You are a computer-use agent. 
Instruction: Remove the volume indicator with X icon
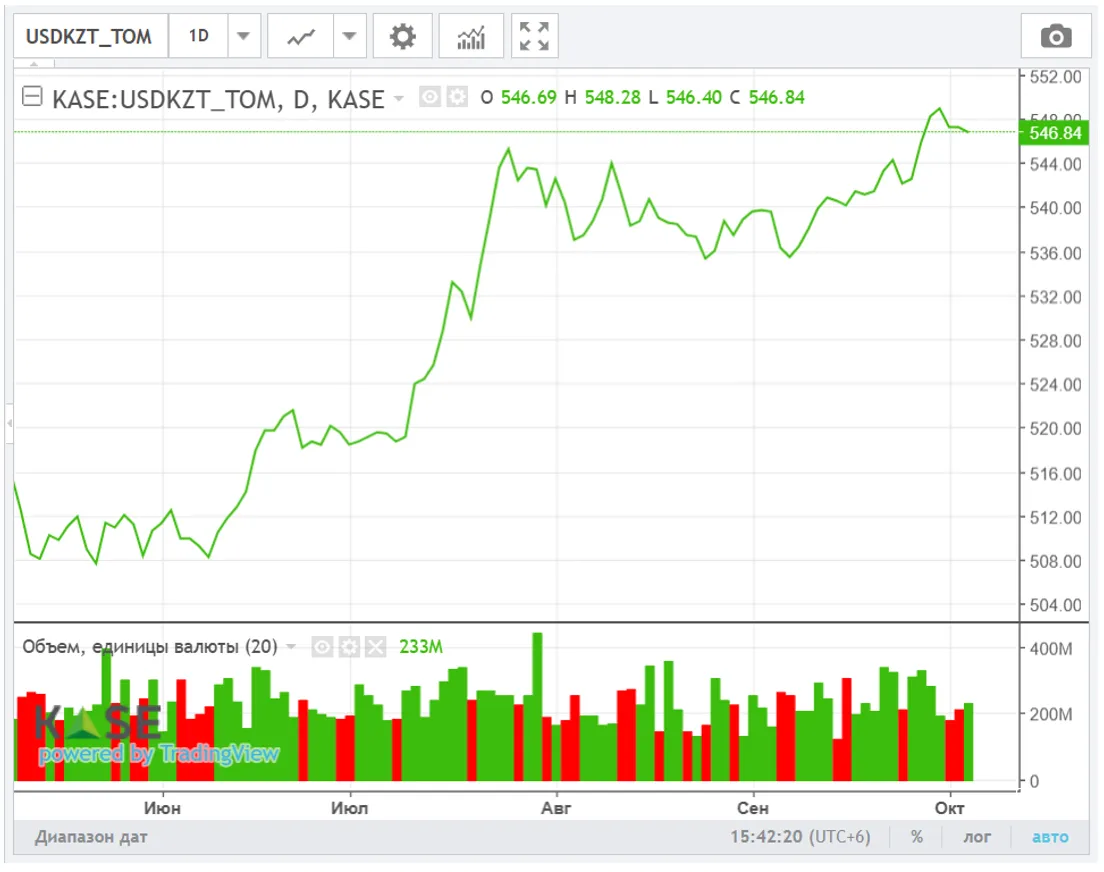[x=375, y=647]
